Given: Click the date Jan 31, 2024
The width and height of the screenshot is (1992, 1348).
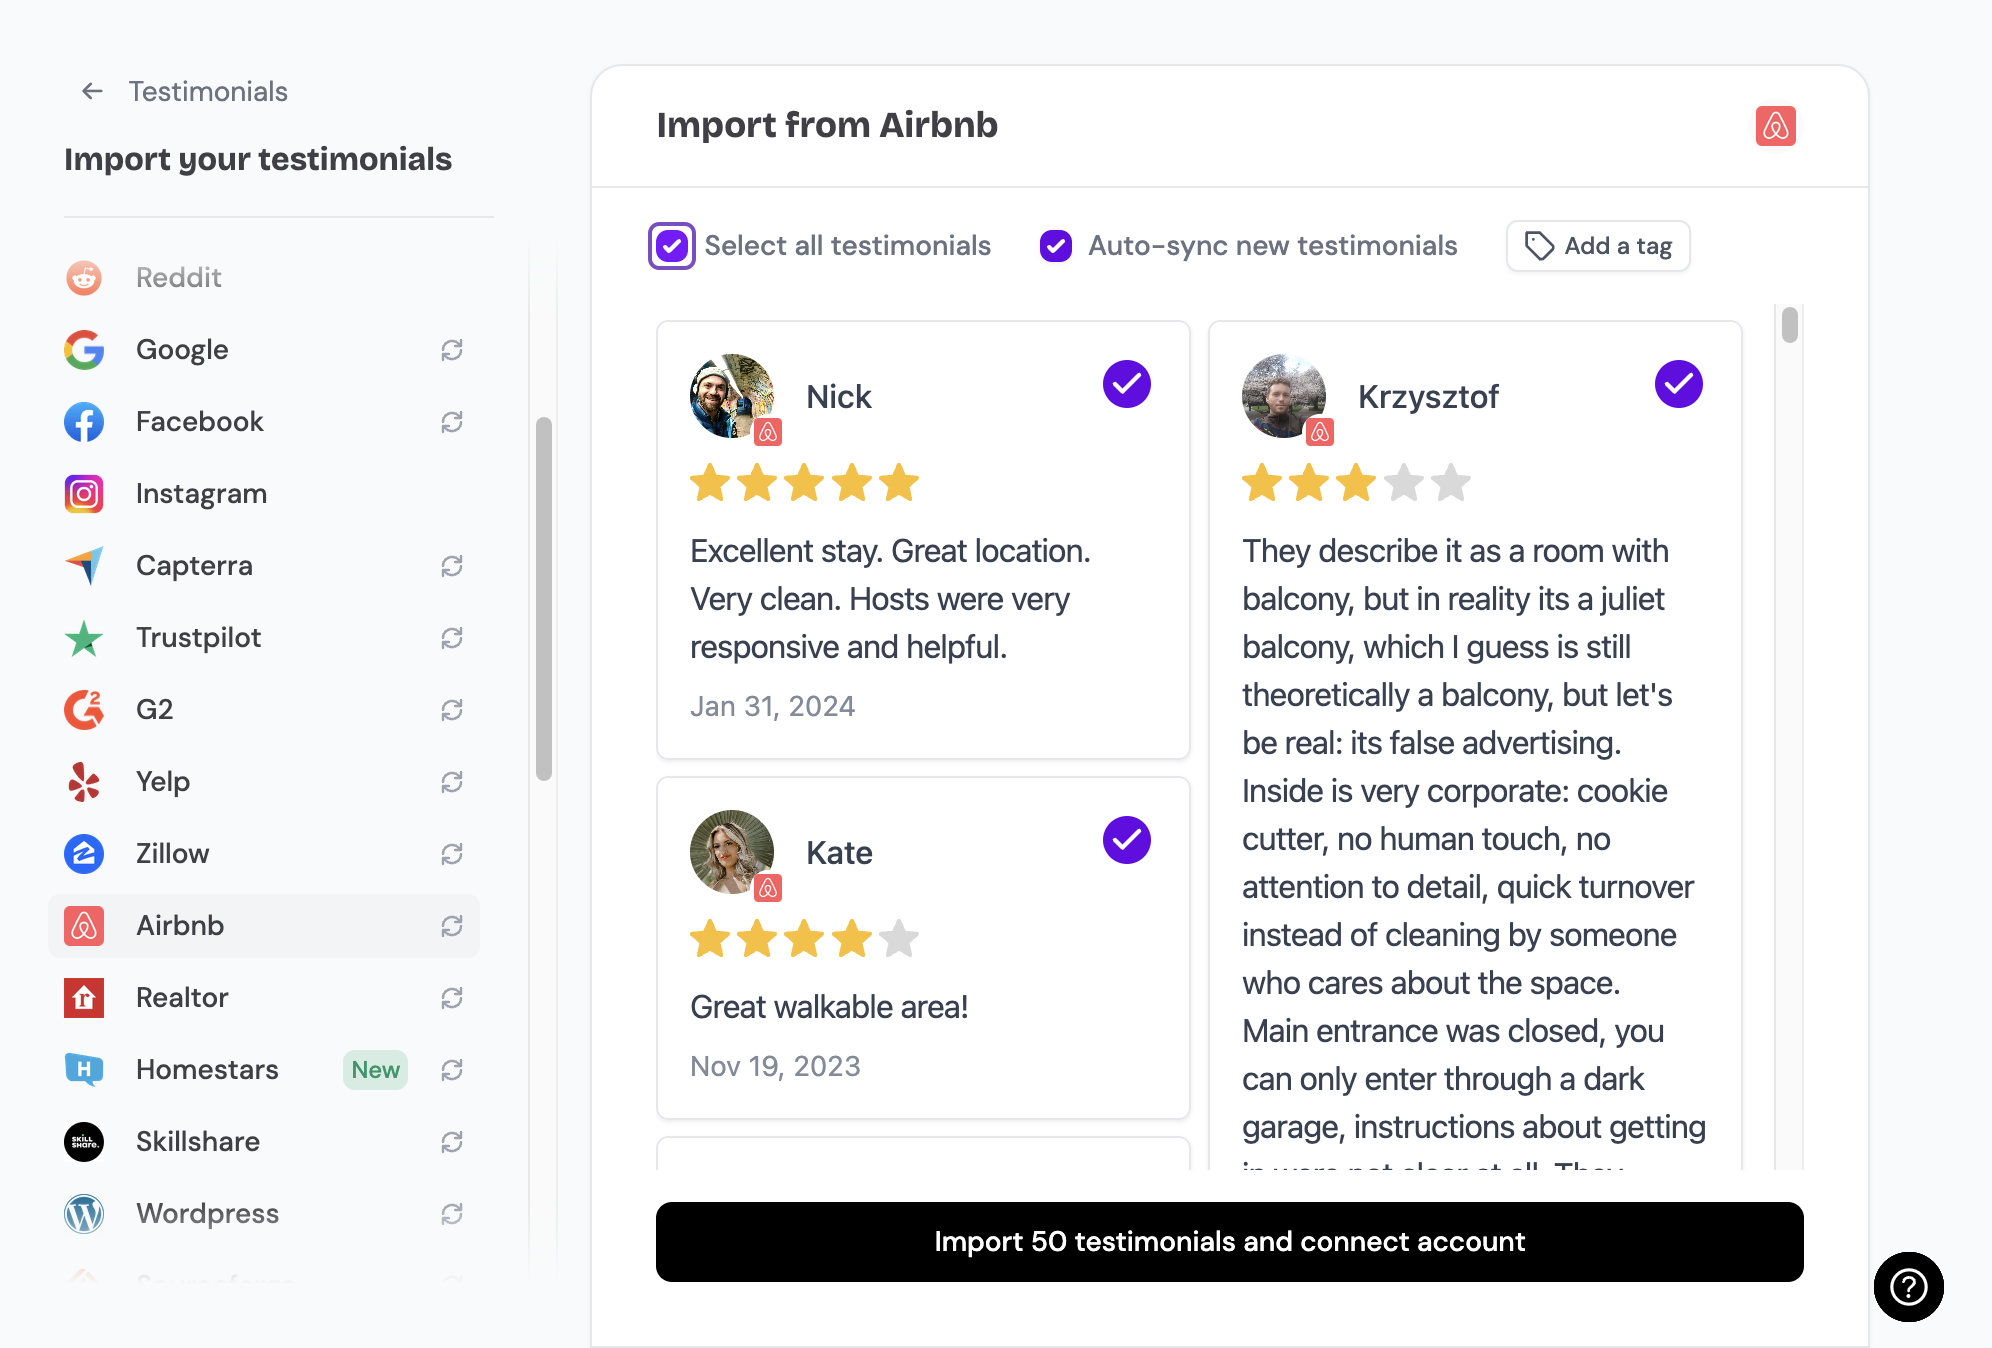Looking at the screenshot, I should click(772, 706).
